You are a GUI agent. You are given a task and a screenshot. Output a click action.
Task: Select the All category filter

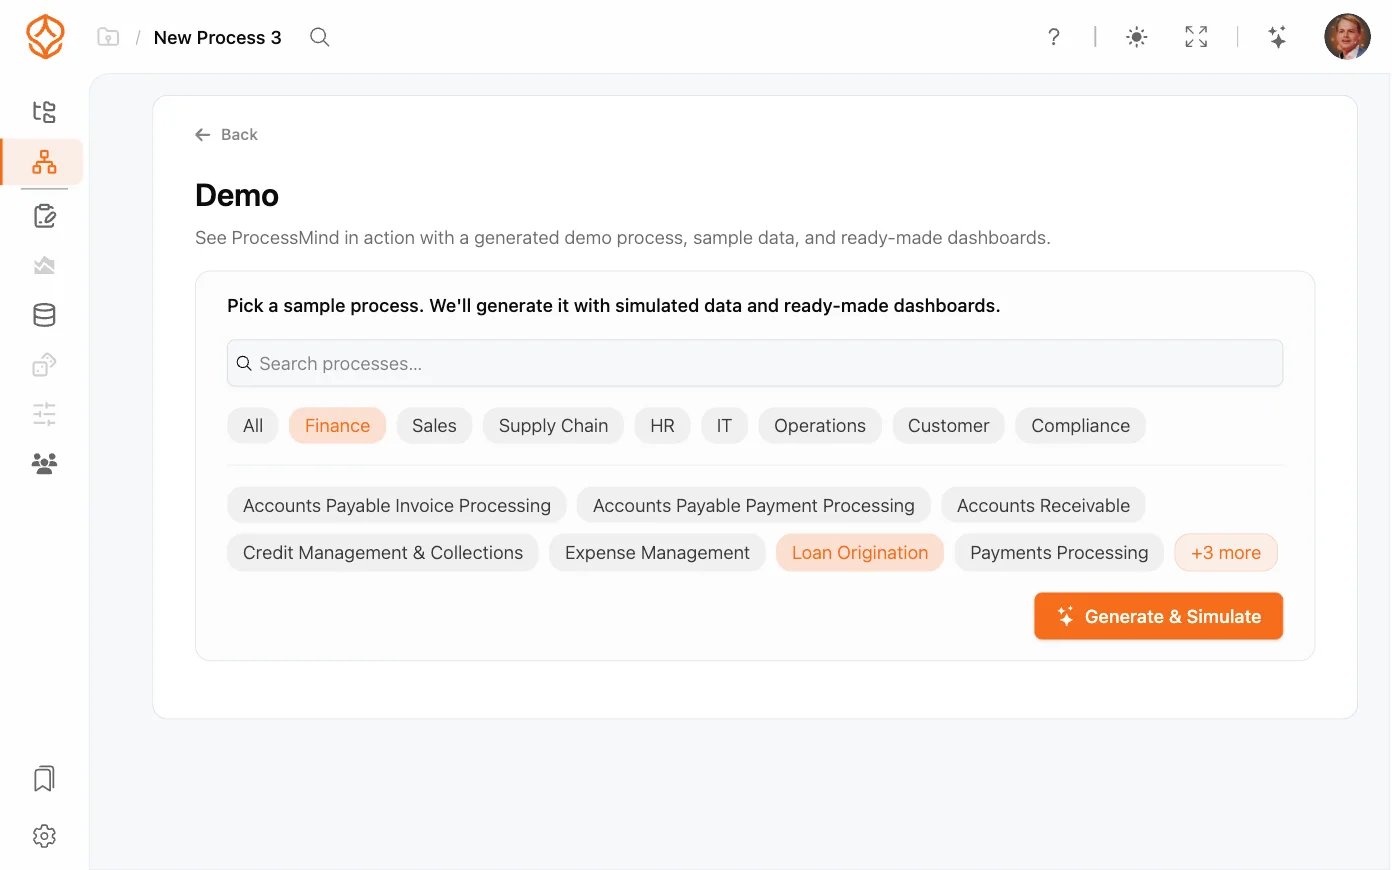(x=253, y=426)
